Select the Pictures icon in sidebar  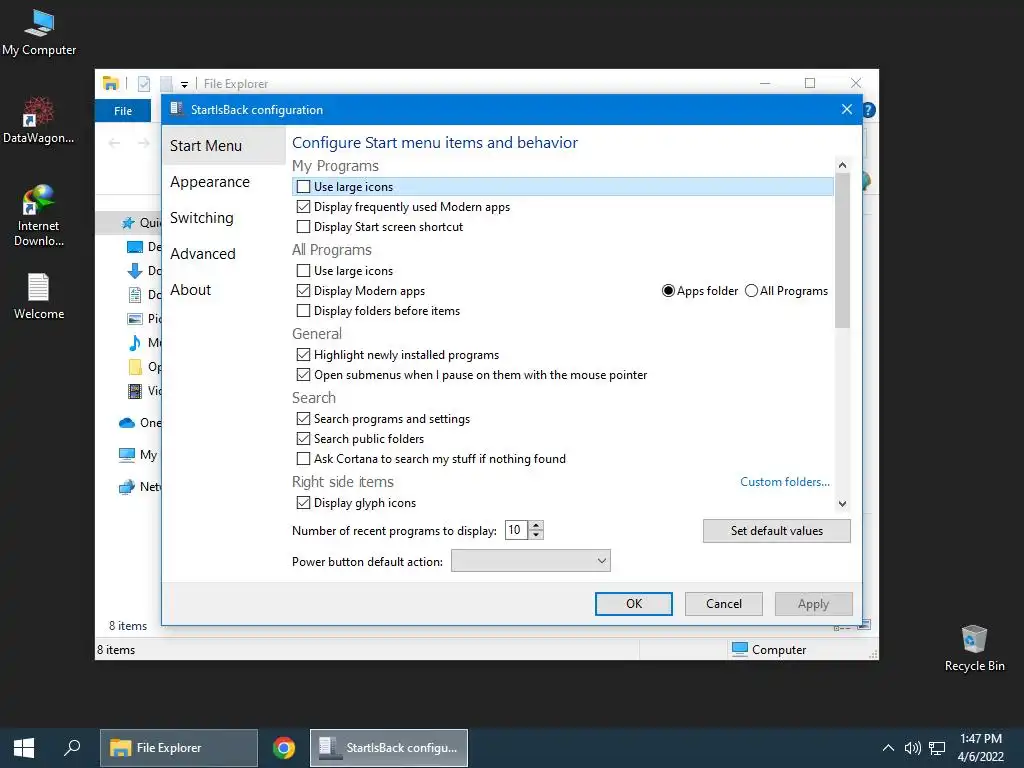pyautogui.click(x=135, y=319)
